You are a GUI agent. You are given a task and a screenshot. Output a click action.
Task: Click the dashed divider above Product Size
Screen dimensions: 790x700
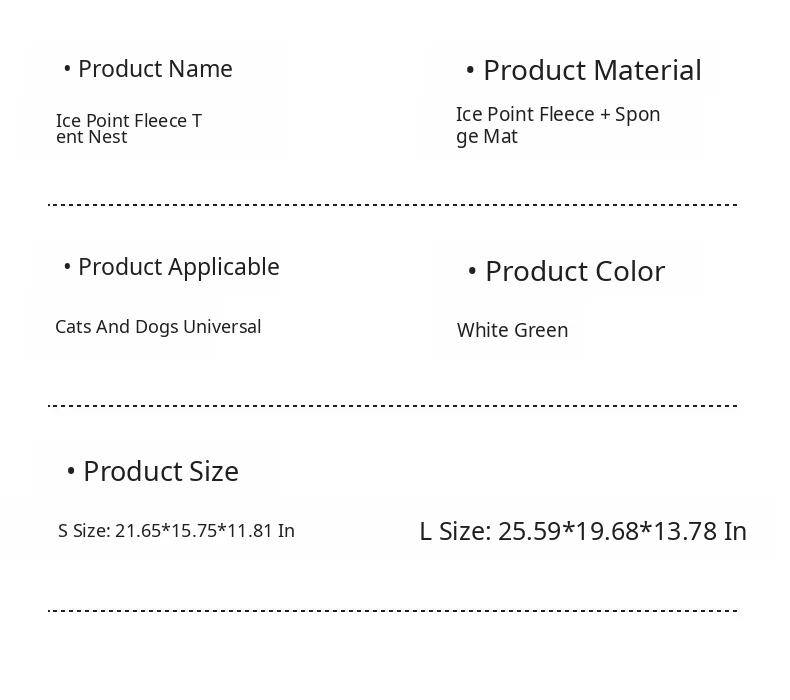[x=392, y=406]
